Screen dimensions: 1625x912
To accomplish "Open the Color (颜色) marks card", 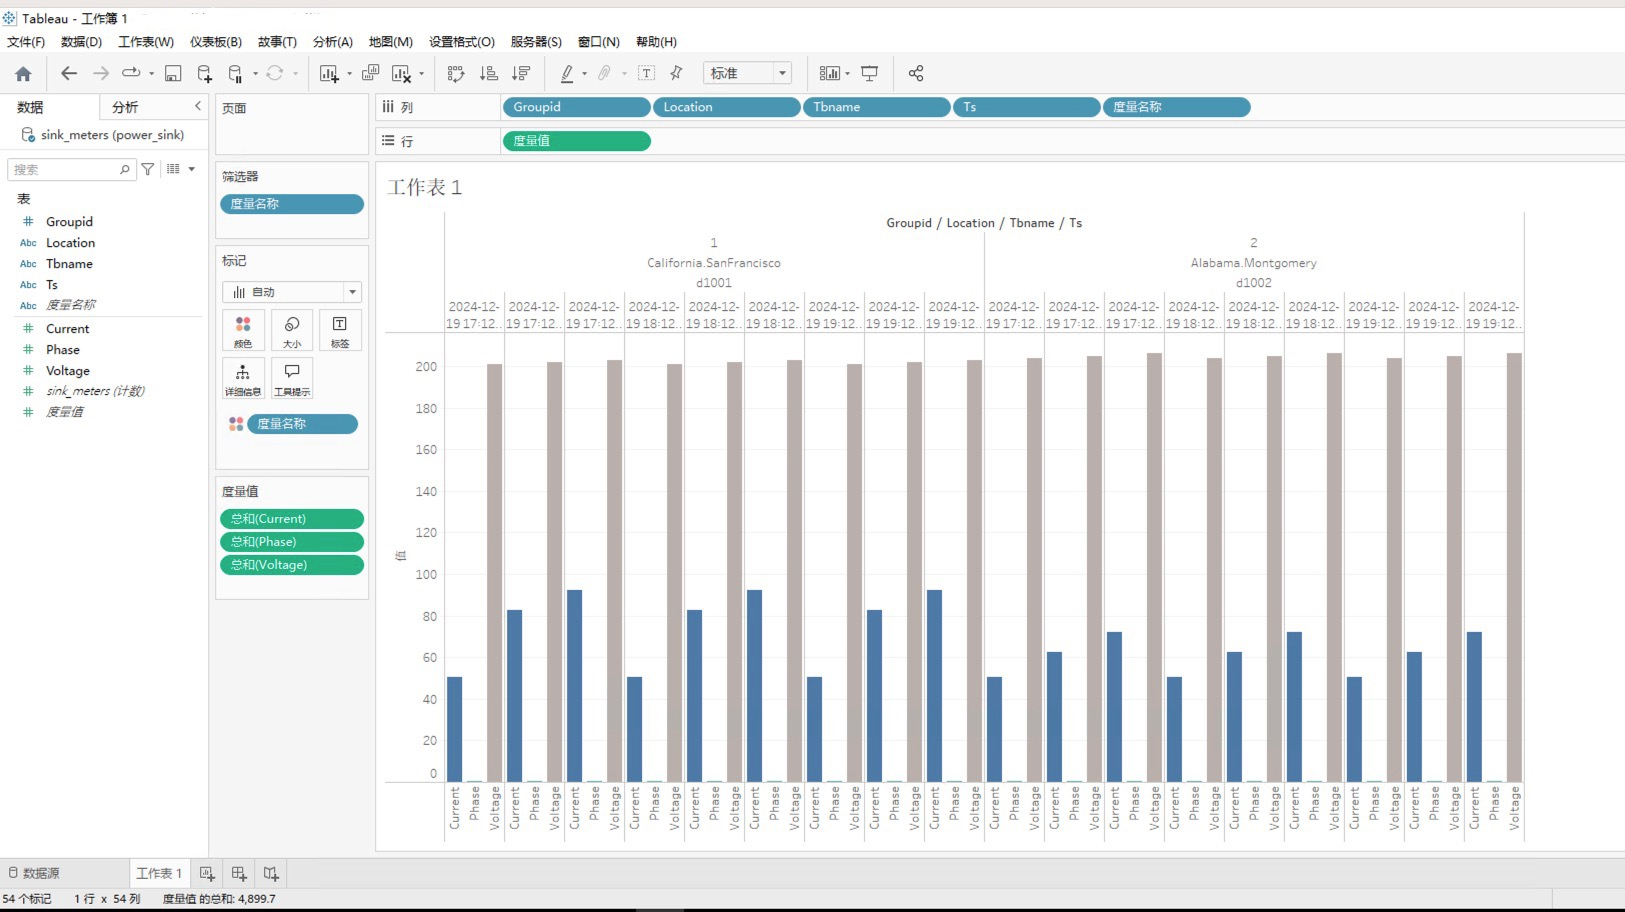I will pyautogui.click(x=243, y=330).
